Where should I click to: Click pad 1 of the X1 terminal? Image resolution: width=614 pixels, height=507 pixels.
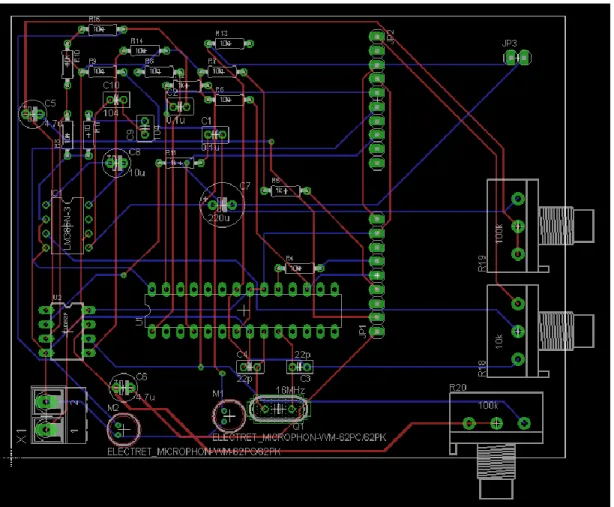point(46,430)
